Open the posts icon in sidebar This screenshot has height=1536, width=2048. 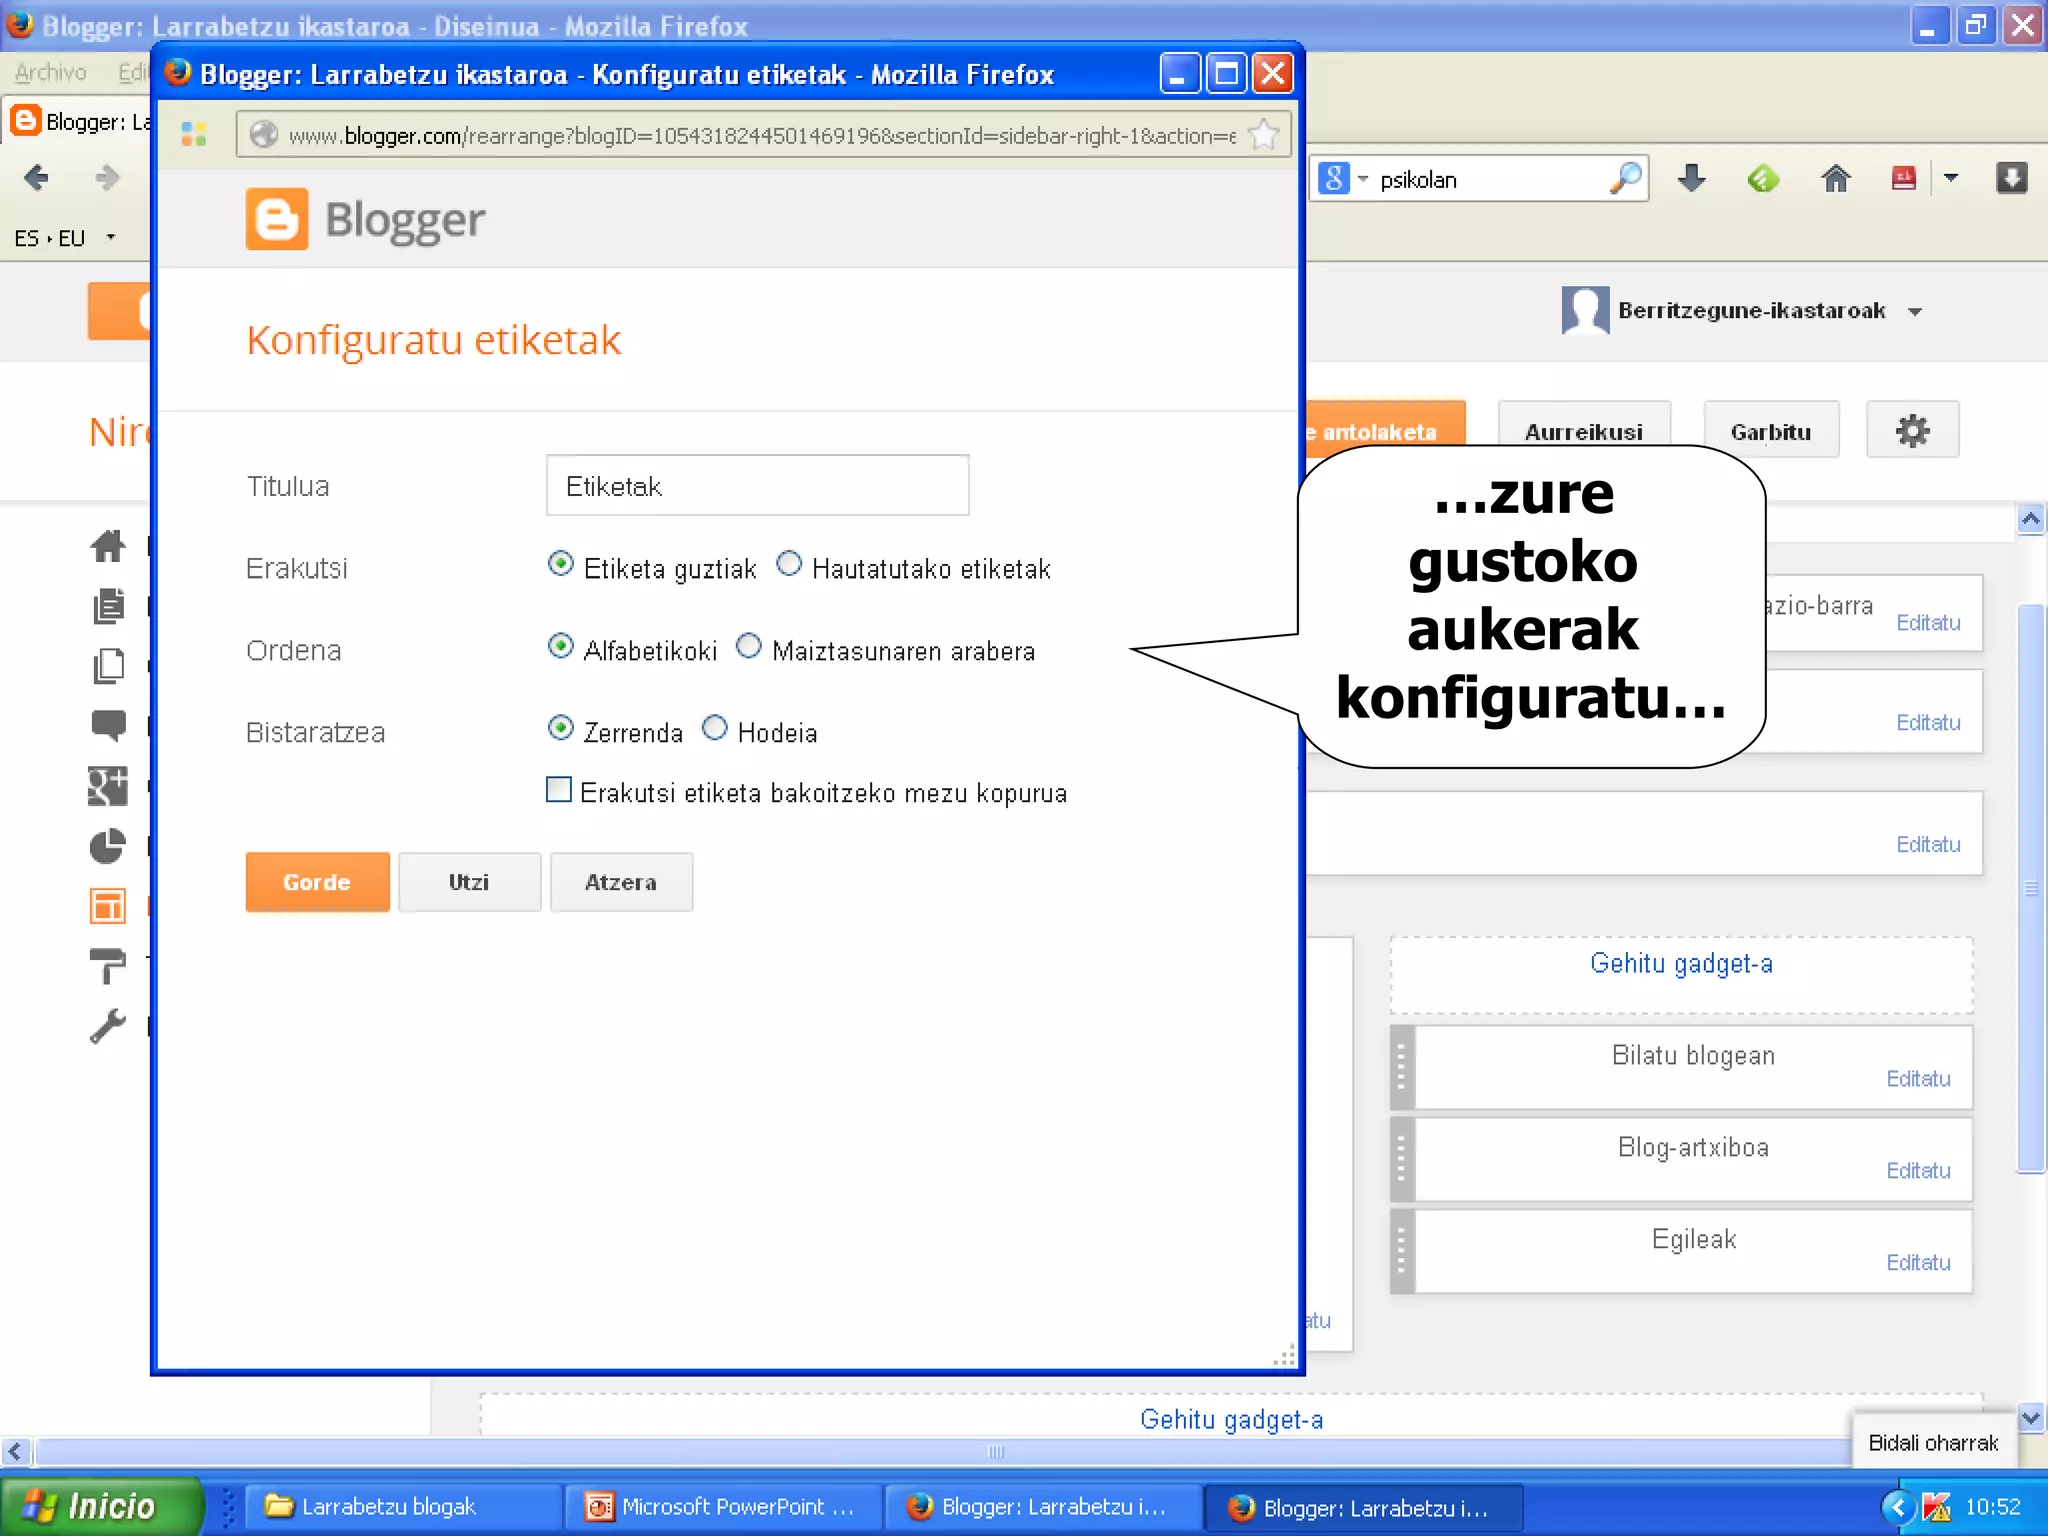click(x=108, y=606)
